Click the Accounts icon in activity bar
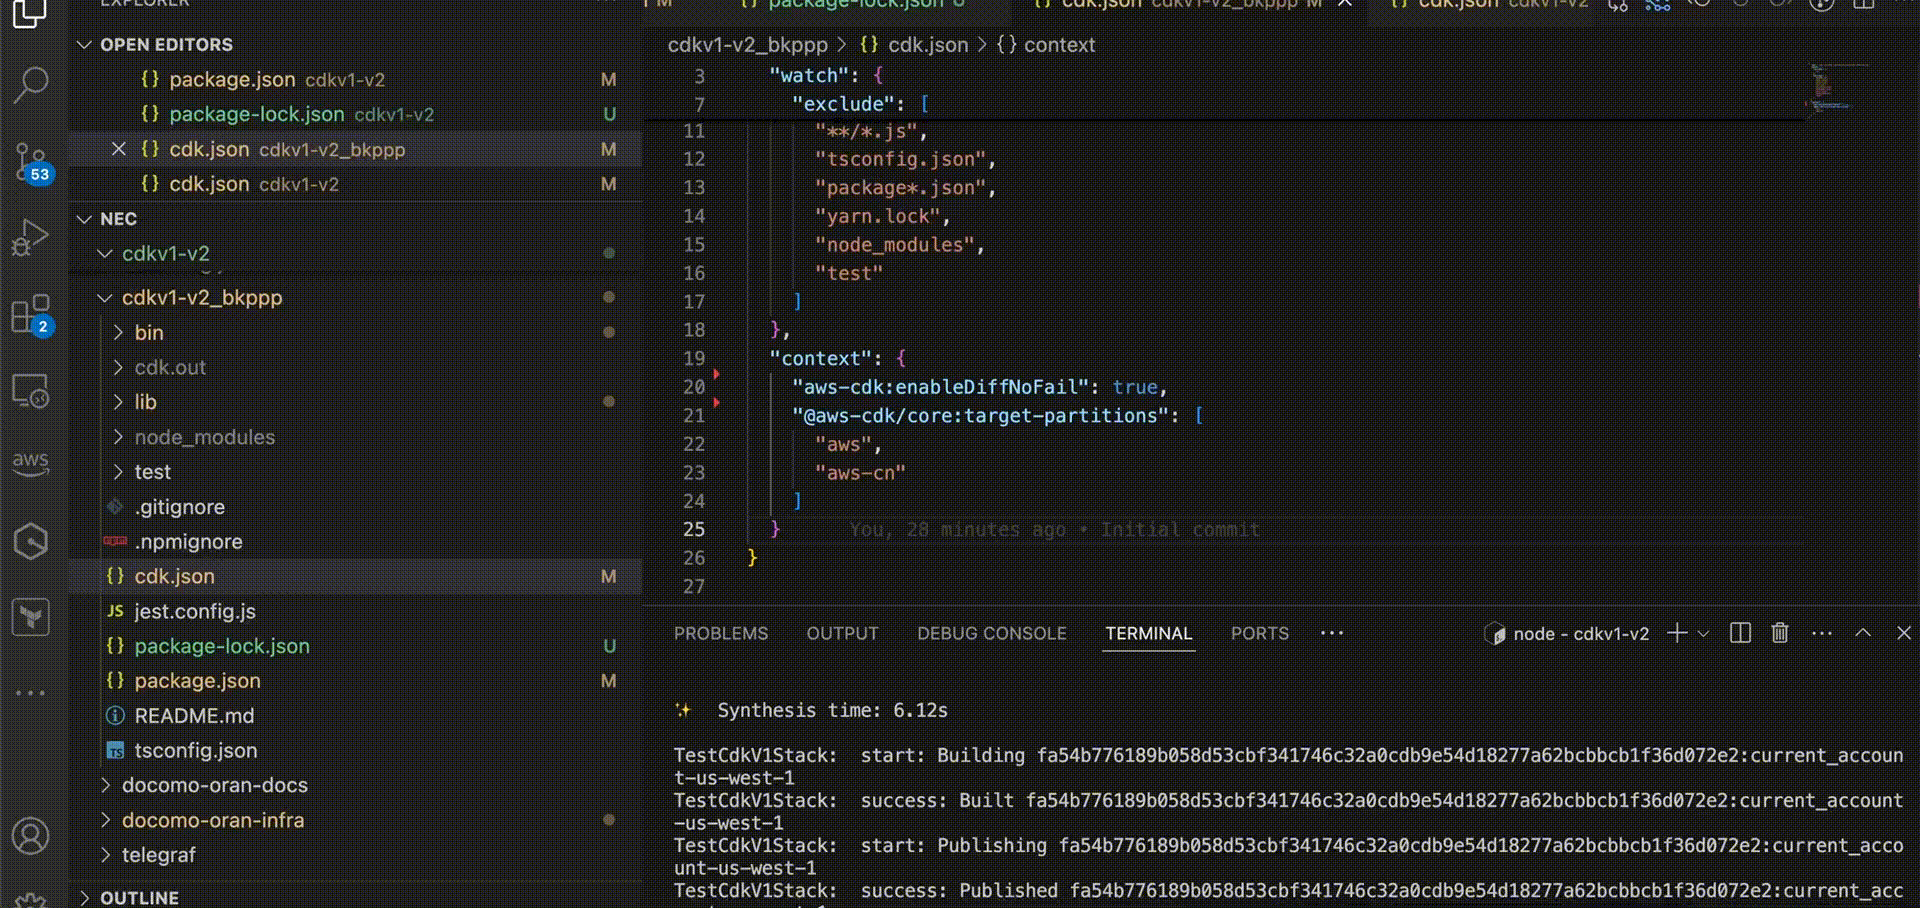The image size is (1920, 908). (31, 836)
